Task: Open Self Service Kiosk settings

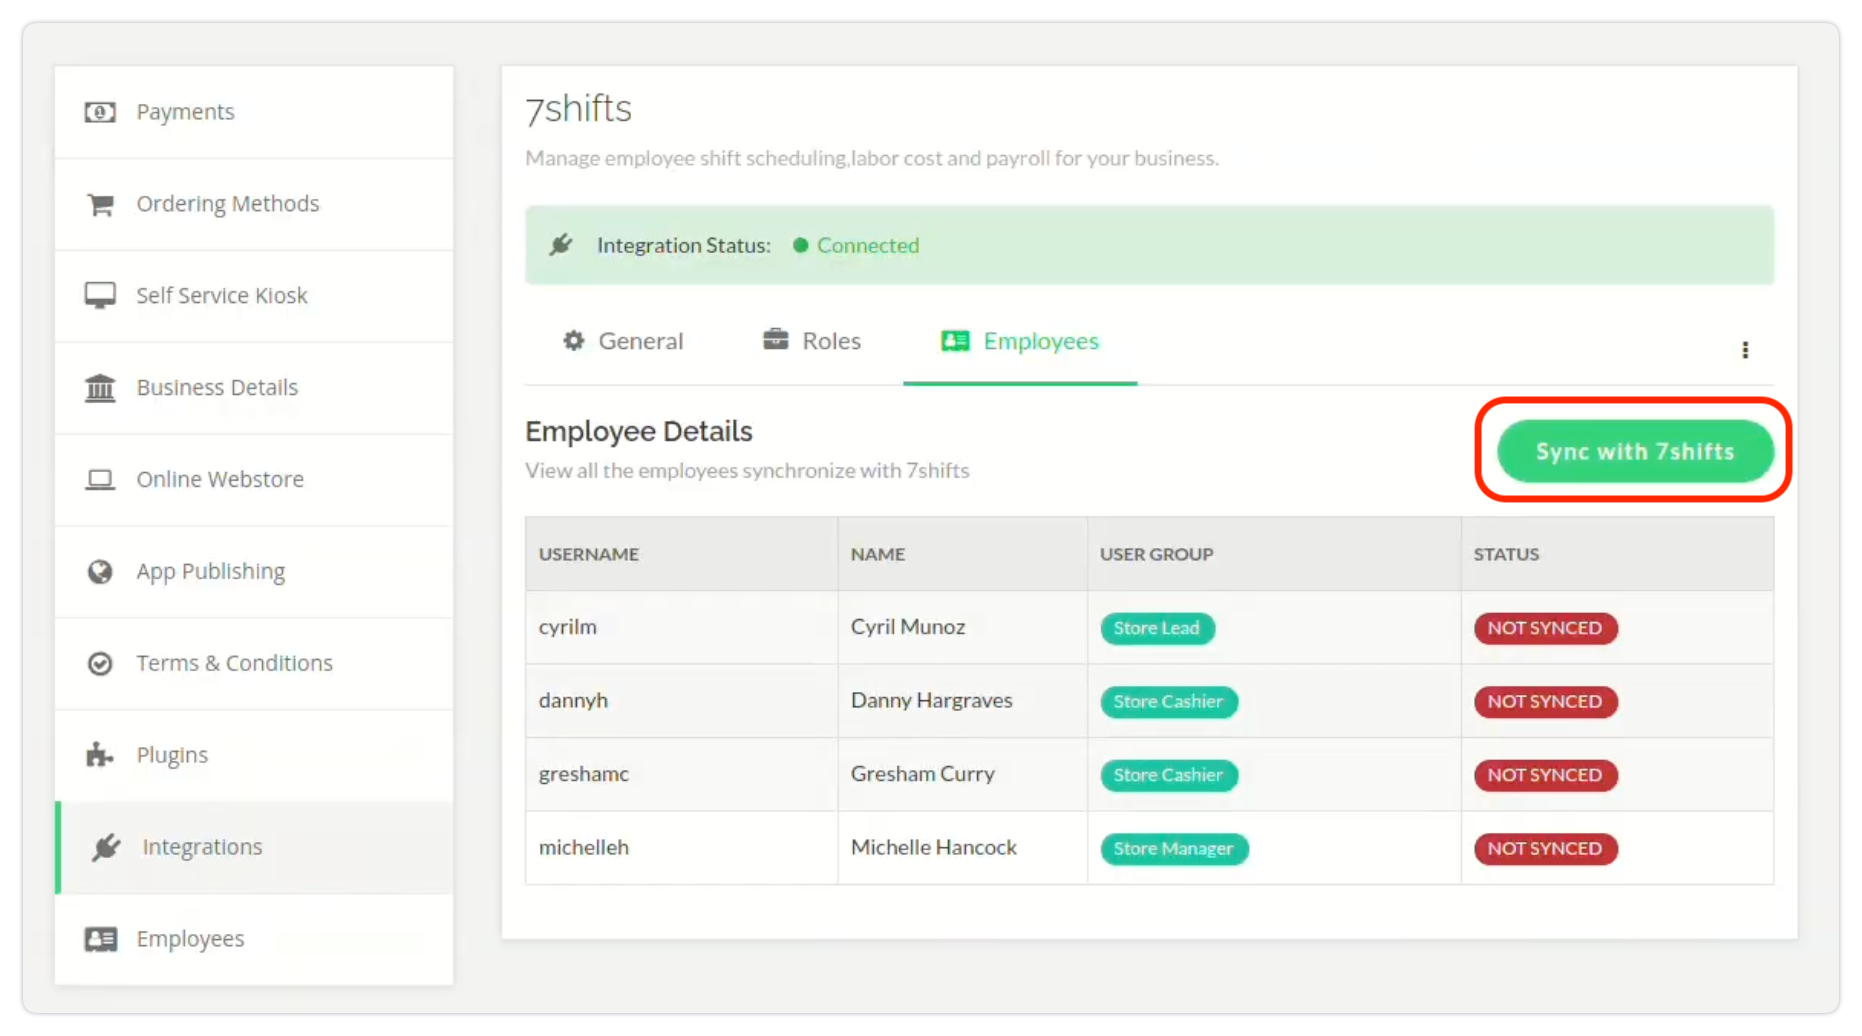Action: click(x=254, y=296)
